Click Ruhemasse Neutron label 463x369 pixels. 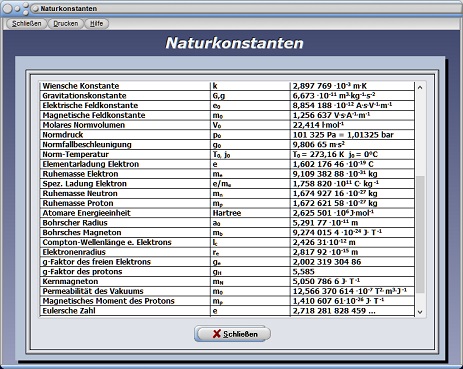coord(80,193)
